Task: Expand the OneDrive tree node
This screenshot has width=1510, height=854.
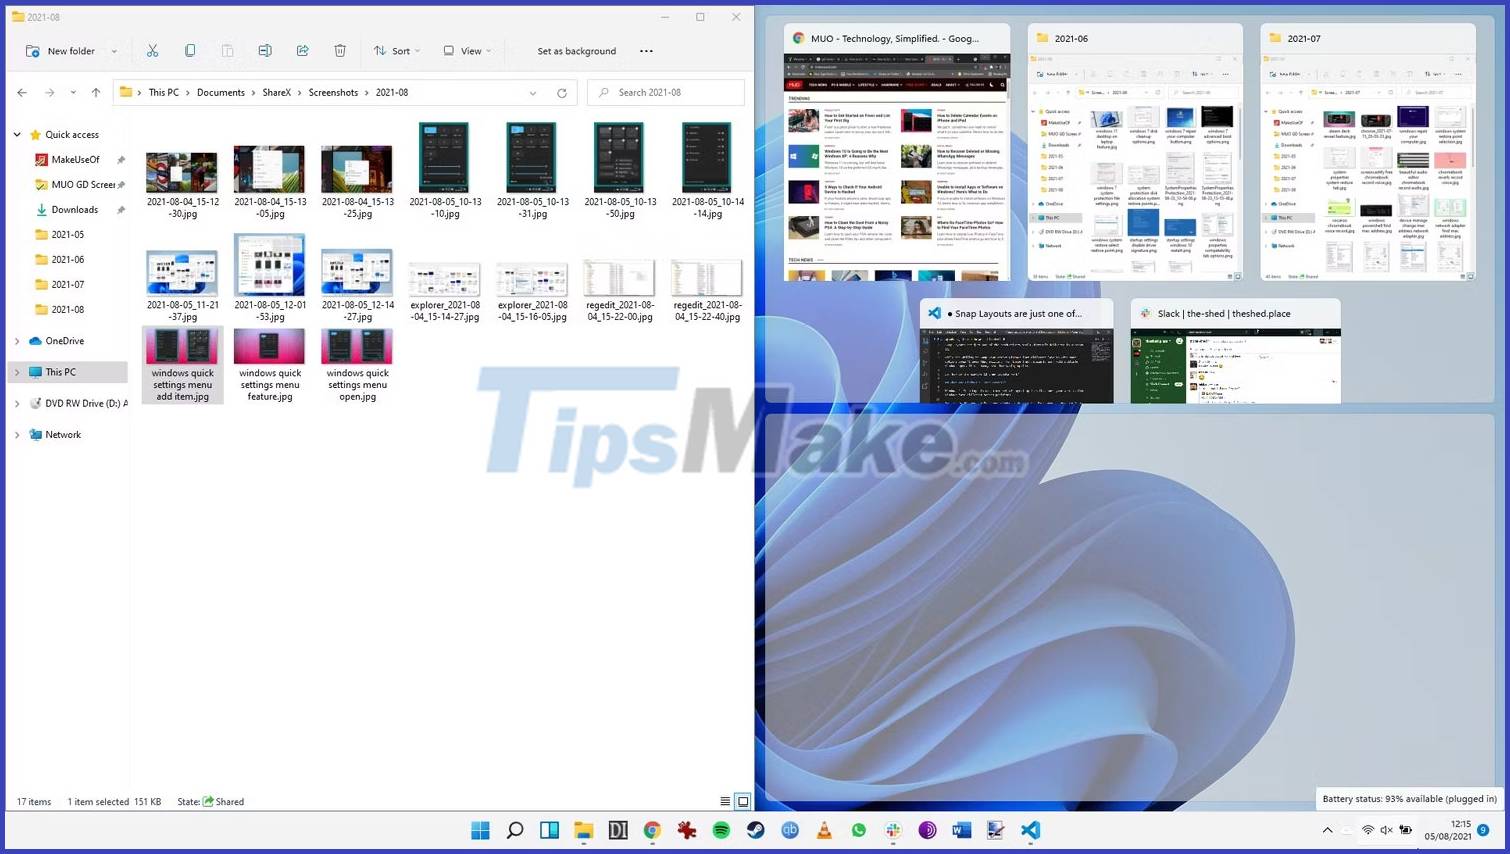Action: point(17,341)
